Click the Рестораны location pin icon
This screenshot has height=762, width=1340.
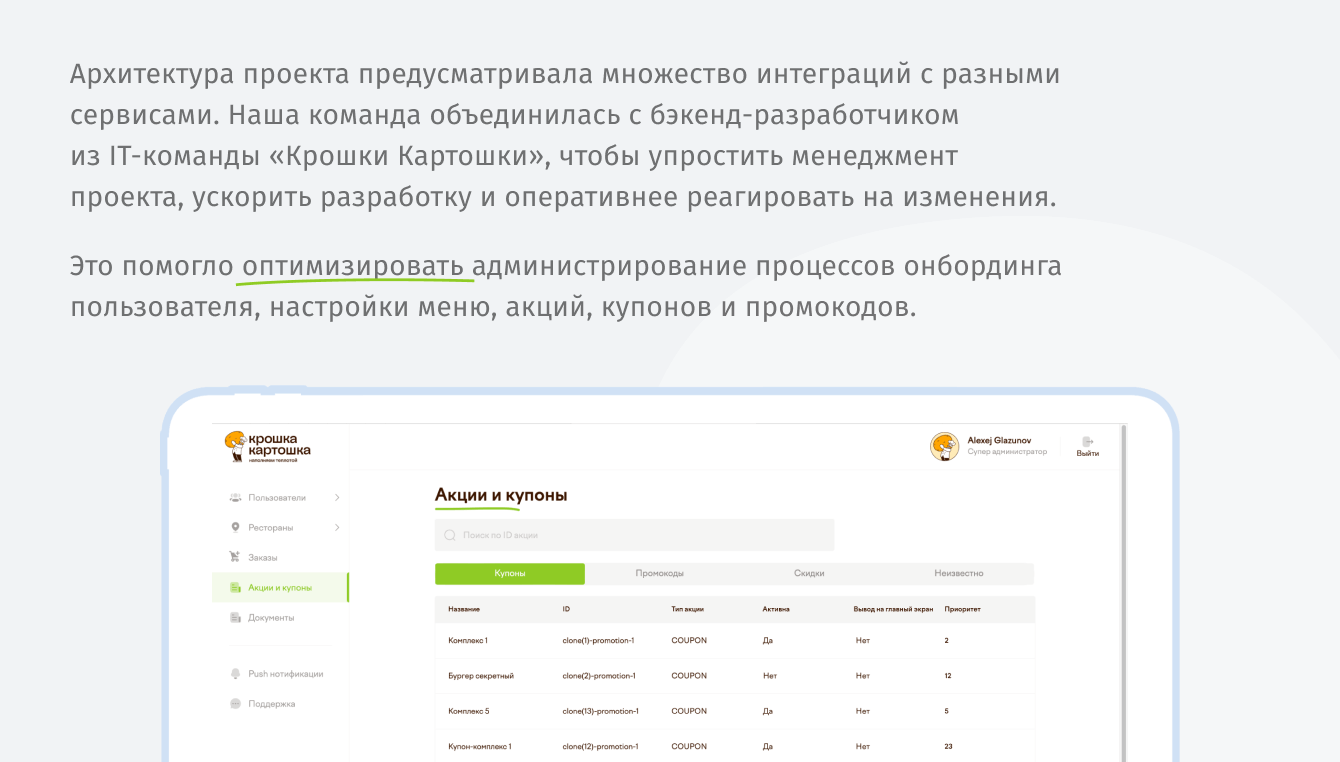click(235, 527)
